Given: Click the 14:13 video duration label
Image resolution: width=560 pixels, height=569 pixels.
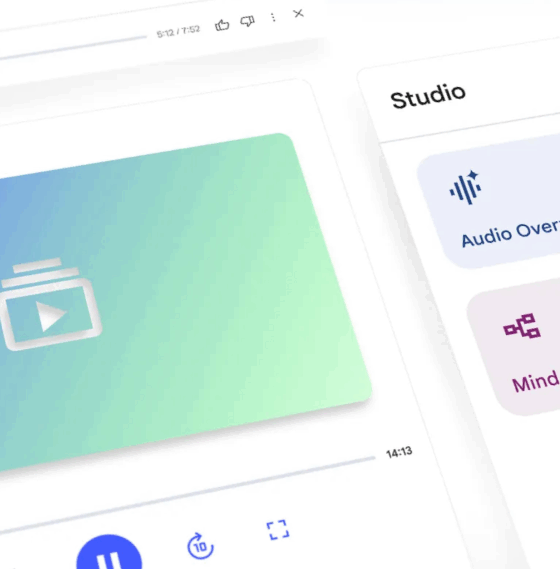Looking at the screenshot, I should (399, 453).
